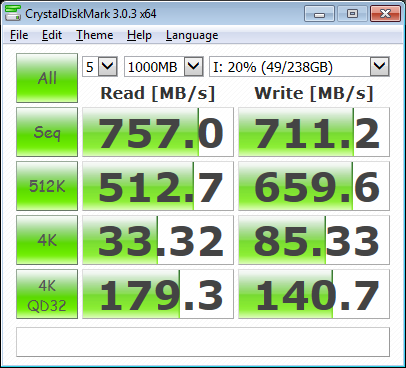406x368 pixels.
Task: Click the 512K write result 659.6
Action: coord(314,186)
